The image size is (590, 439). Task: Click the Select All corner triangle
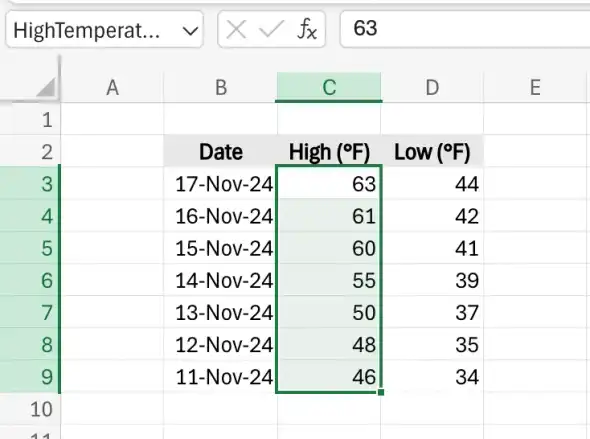(x=46, y=87)
